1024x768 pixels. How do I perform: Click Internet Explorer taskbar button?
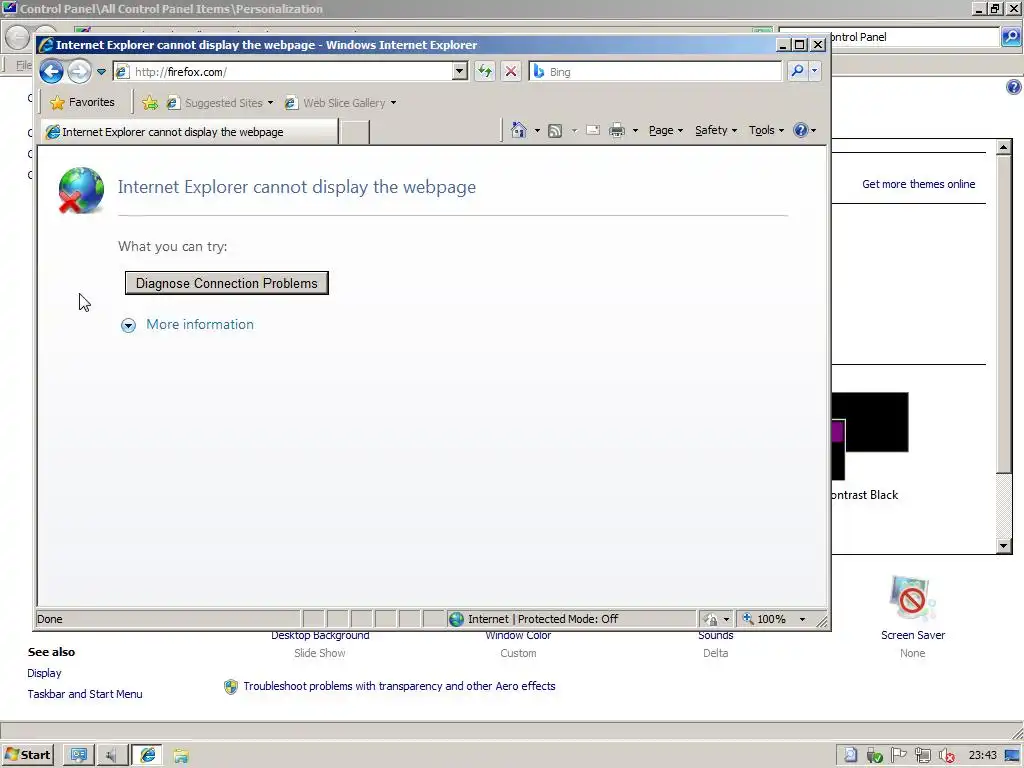point(148,755)
